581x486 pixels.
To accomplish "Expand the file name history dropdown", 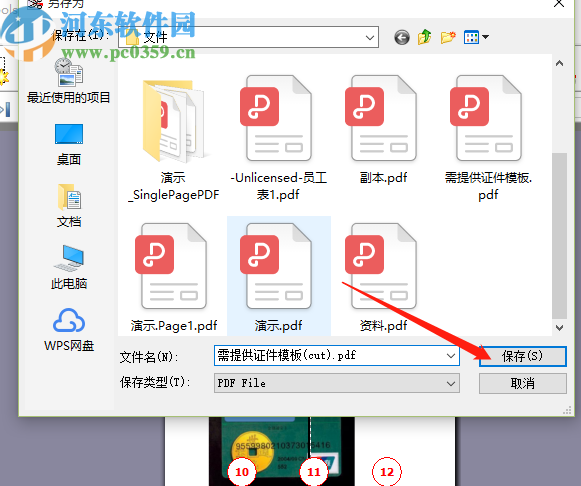I will [451, 356].
